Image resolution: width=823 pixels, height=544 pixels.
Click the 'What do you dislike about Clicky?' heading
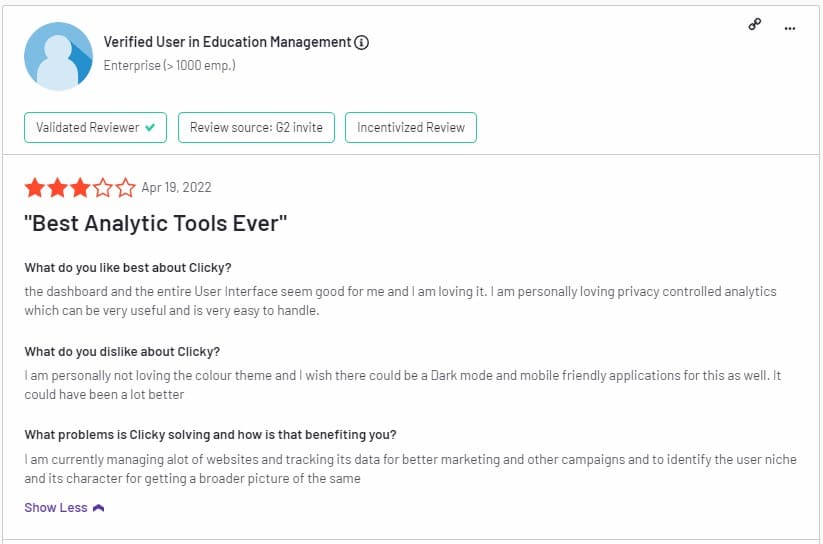(122, 352)
